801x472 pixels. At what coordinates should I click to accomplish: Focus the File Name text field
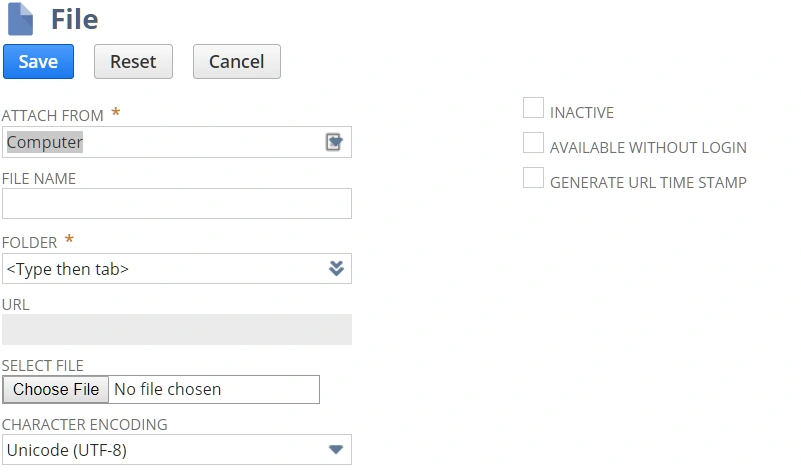[177, 204]
